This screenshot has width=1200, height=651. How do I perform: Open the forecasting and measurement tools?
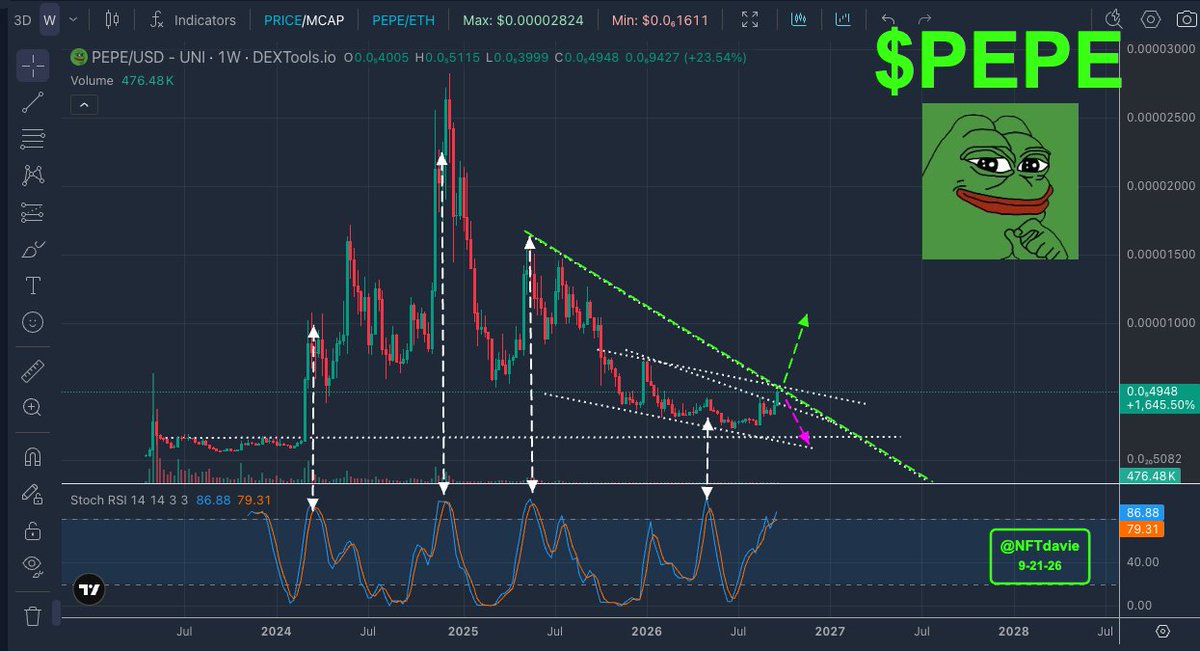click(x=33, y=212)
